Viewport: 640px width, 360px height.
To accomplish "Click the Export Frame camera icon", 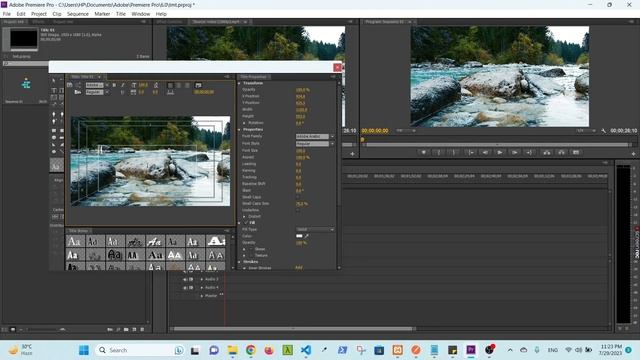I will pos(576,153).
